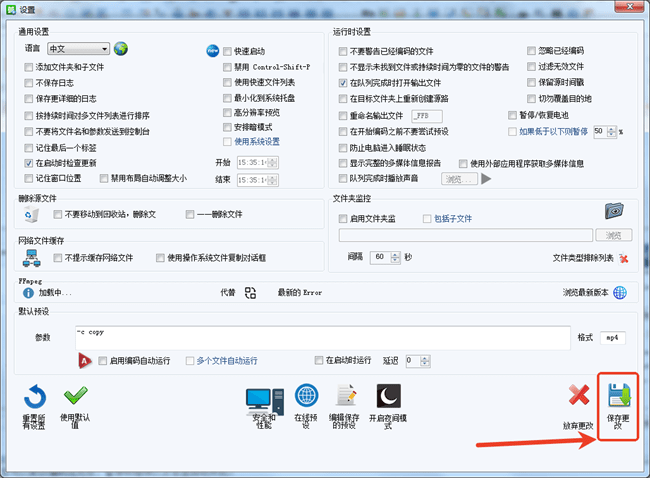650x478 pixels.
Task: Tick the 防止电脑进入睡眠状态 checkbox
Action: tap(343, 147)
